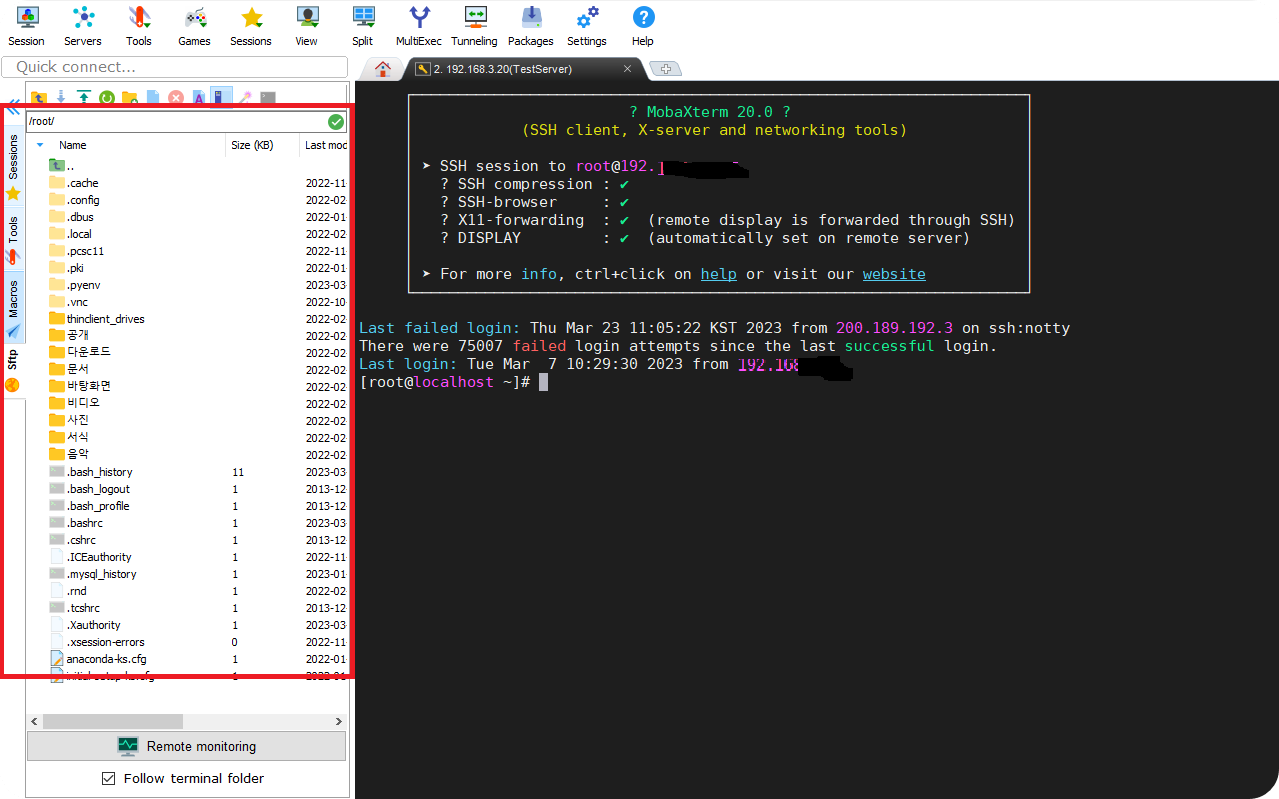Screen dimensions: 1279x799
Task: Open Remote monitoring
Action: pos(186,745)
